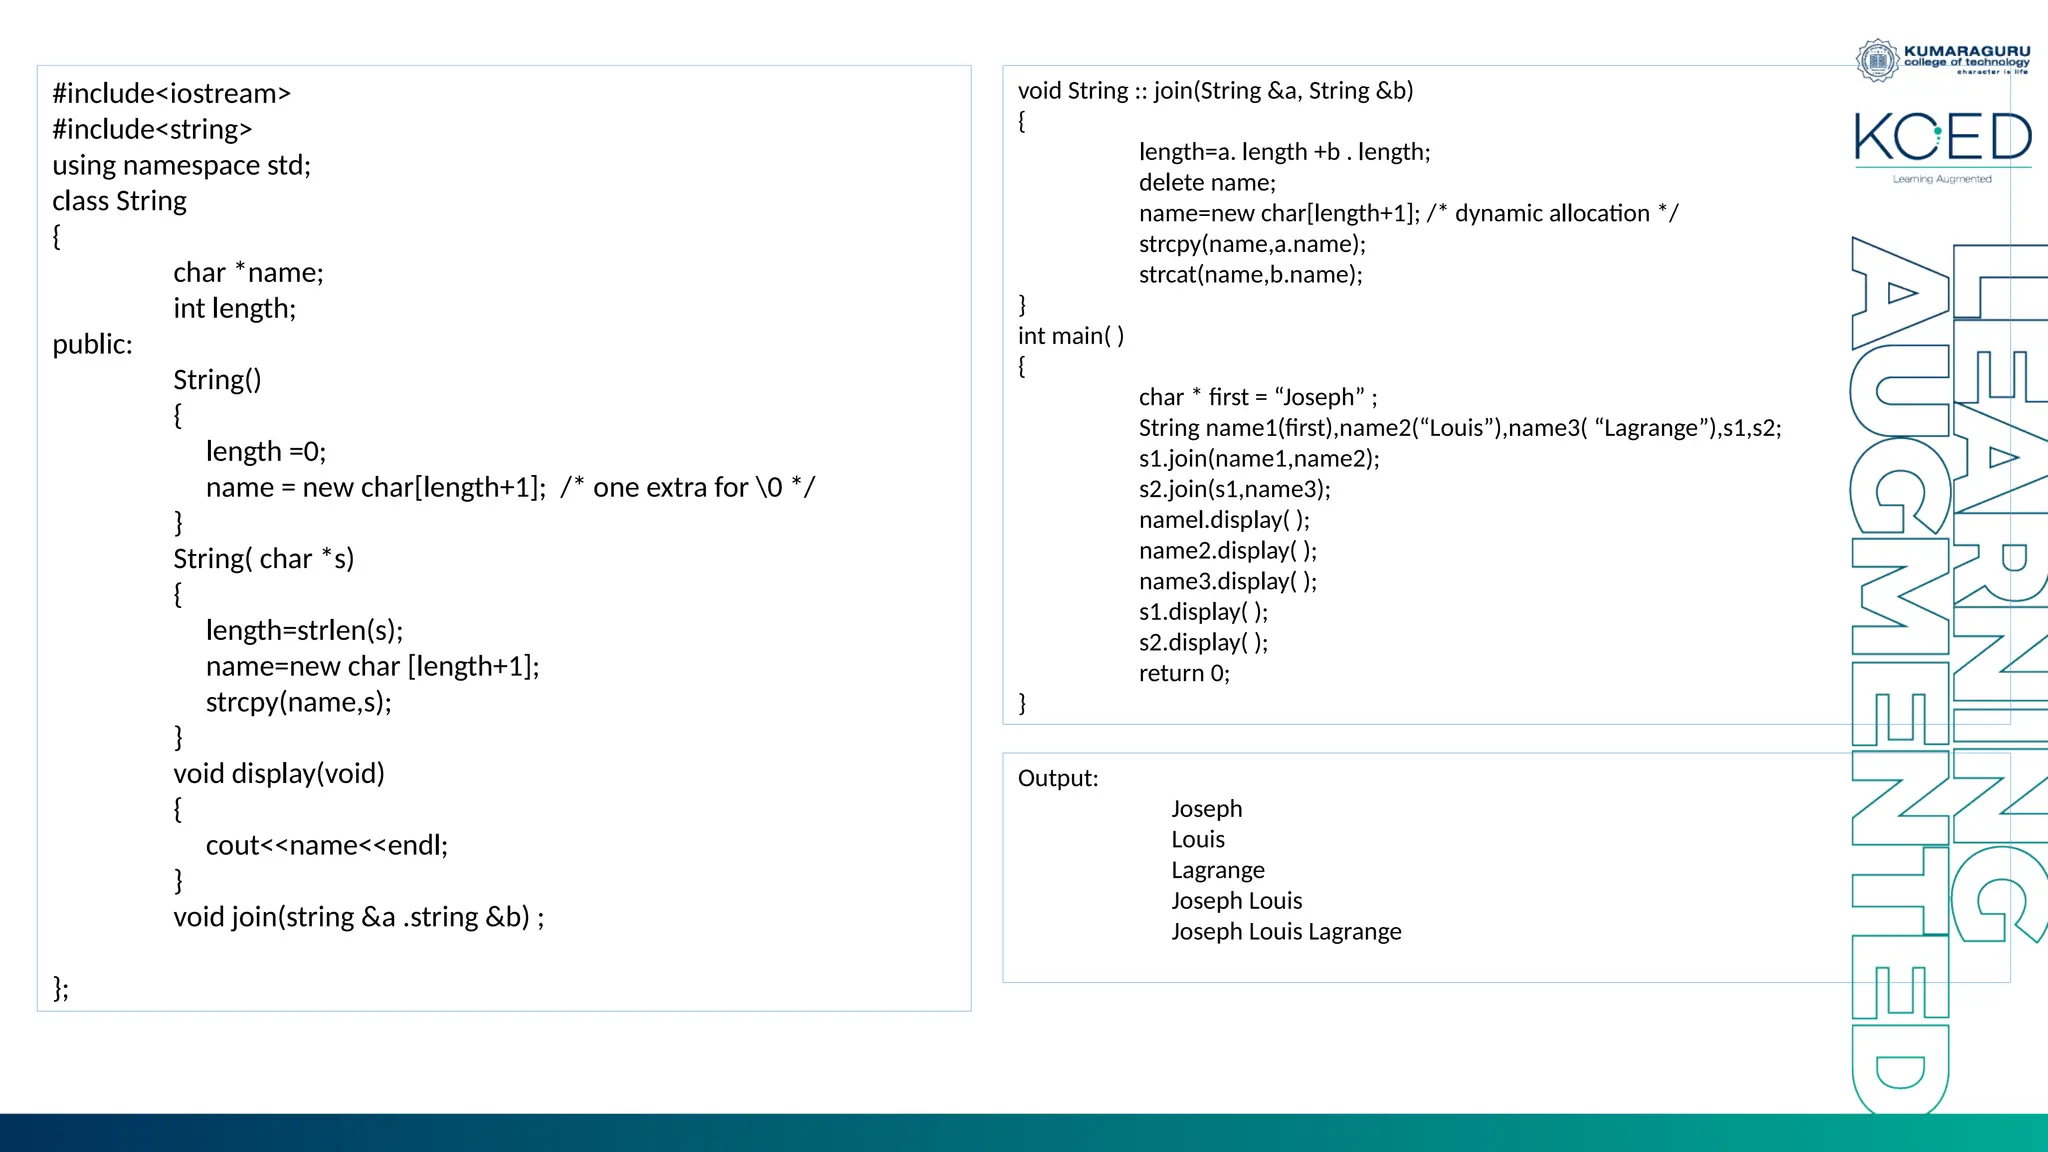Click the 'void display(void)' line
The image size is (2048, 1152).
coord(278,773)
